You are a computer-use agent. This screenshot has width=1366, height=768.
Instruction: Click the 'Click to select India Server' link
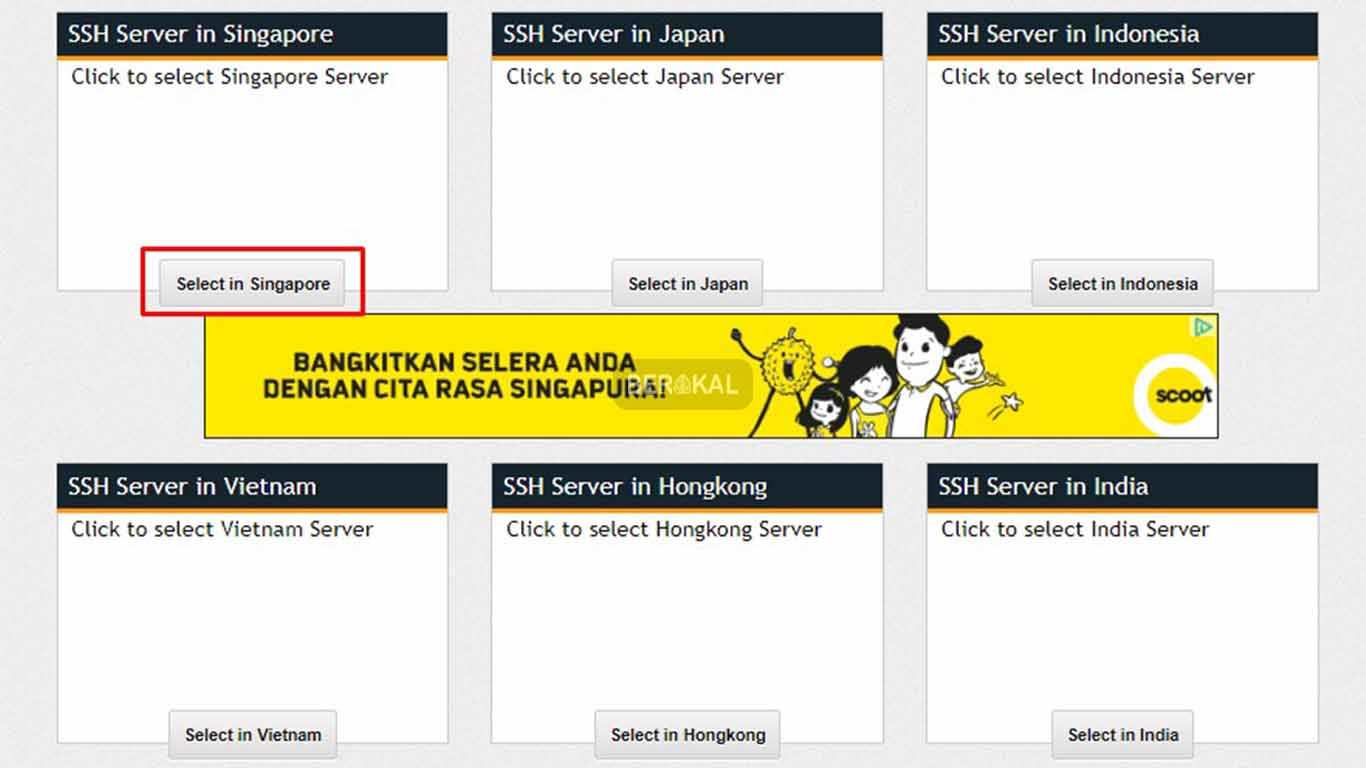tap(1073, 529)
